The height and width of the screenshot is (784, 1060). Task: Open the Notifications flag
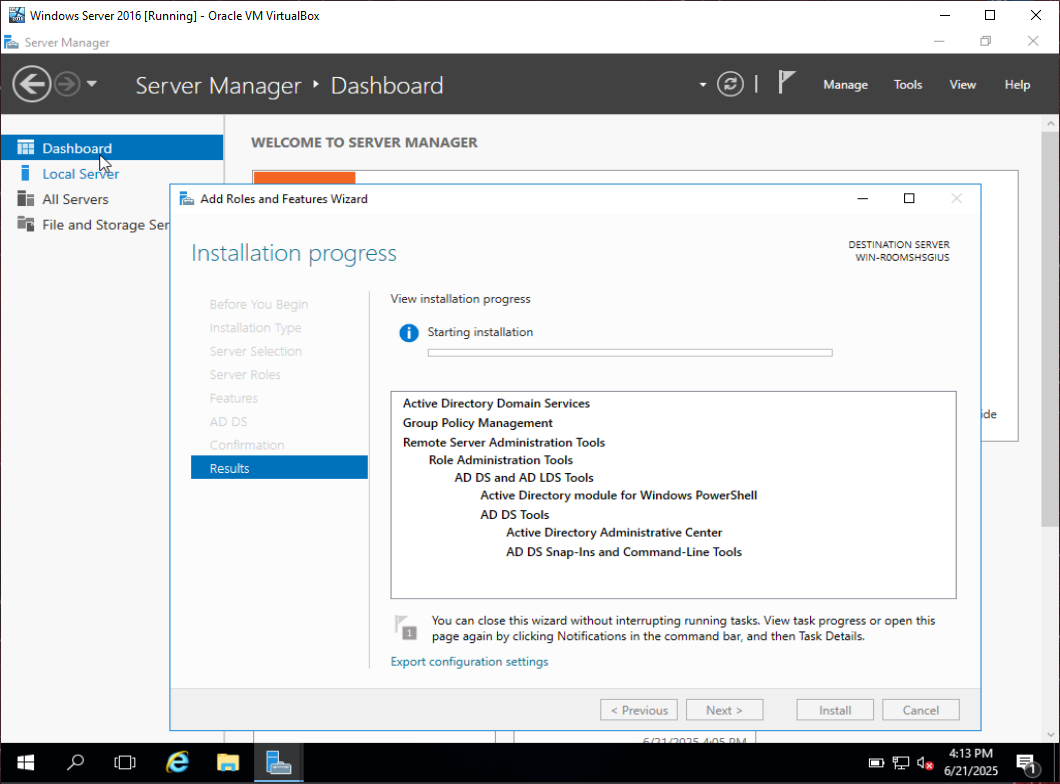786,83
